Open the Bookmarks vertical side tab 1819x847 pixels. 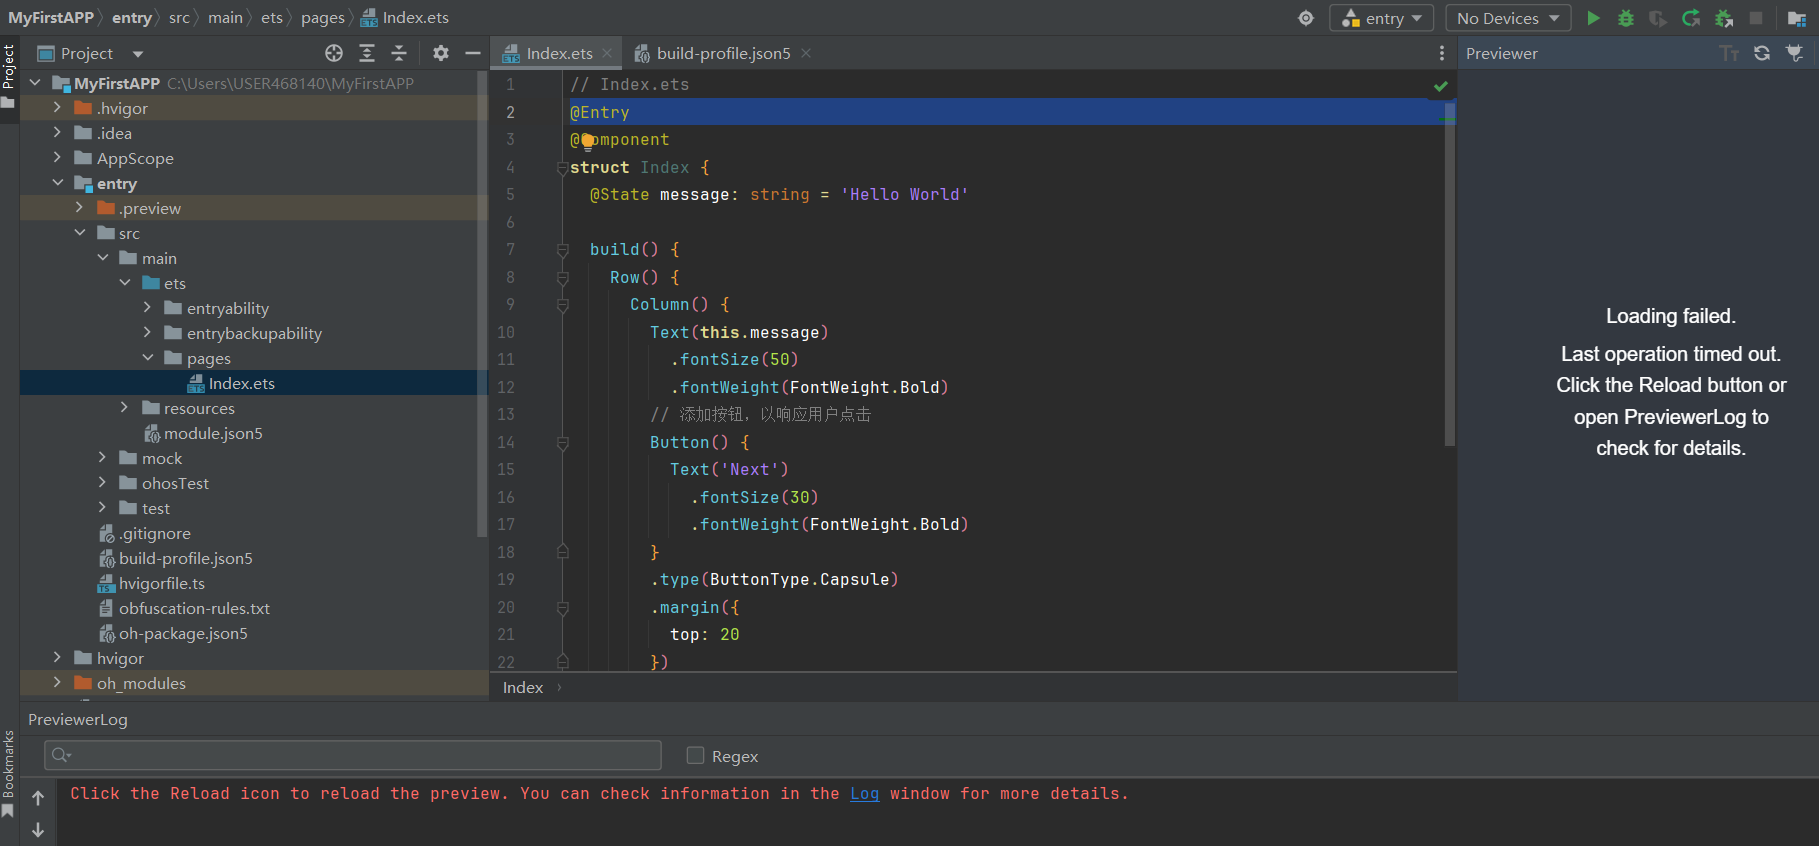pos(9,774)
